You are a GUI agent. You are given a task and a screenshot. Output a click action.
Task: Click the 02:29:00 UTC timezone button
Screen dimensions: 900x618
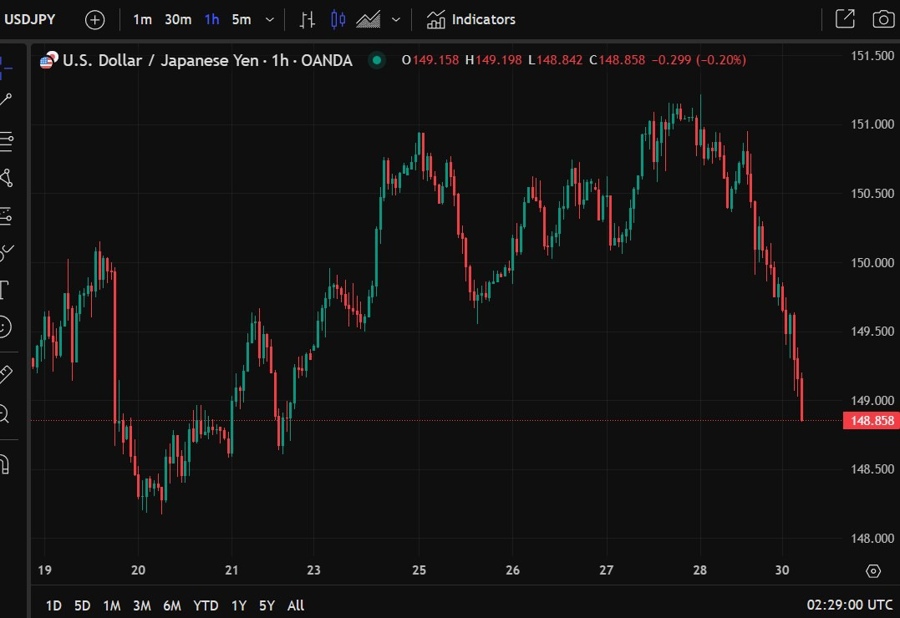click(849, 605)
